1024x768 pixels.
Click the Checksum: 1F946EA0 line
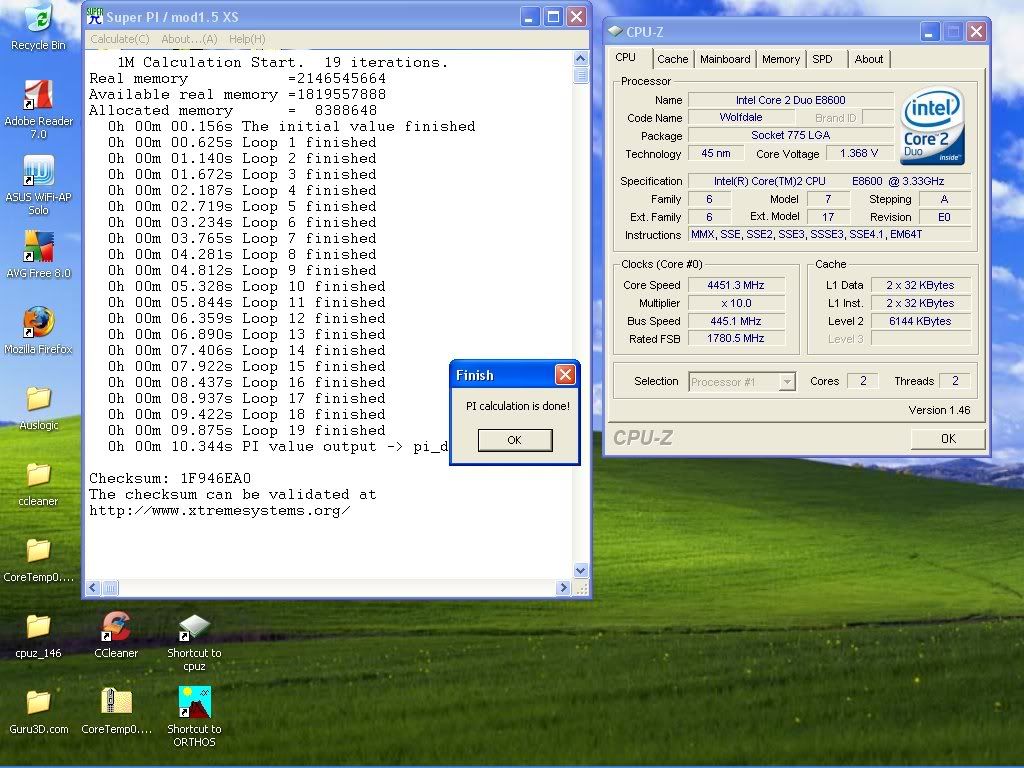(170, 479)
